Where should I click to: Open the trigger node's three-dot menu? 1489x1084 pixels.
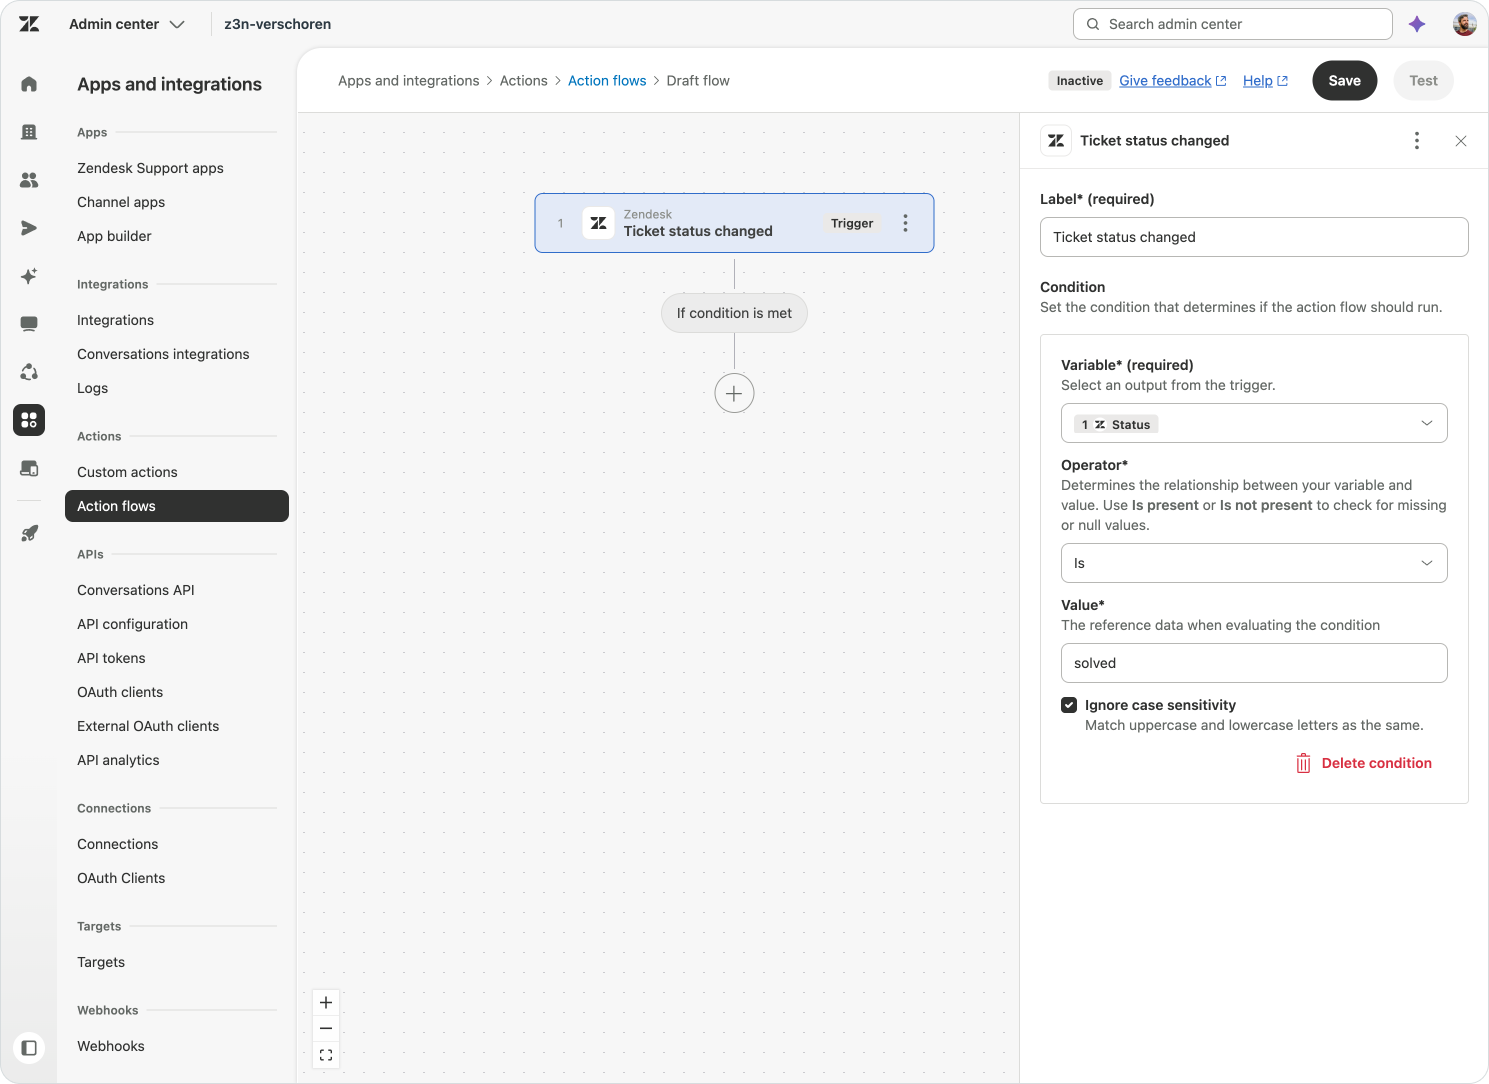point(906,223)
